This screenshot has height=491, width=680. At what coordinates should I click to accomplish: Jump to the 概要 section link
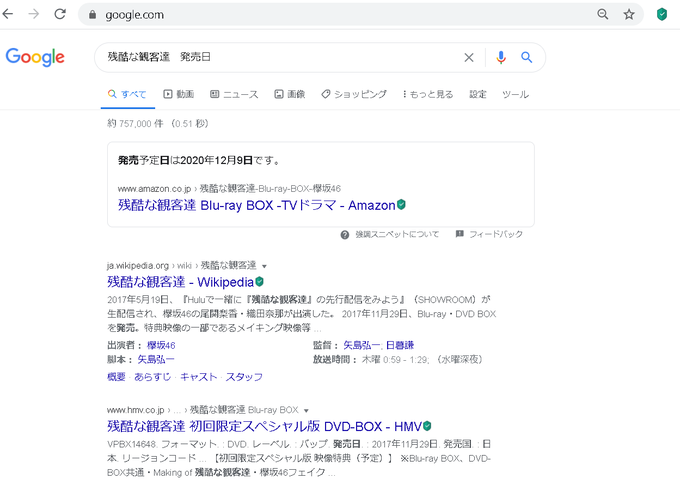pos(116,377)
